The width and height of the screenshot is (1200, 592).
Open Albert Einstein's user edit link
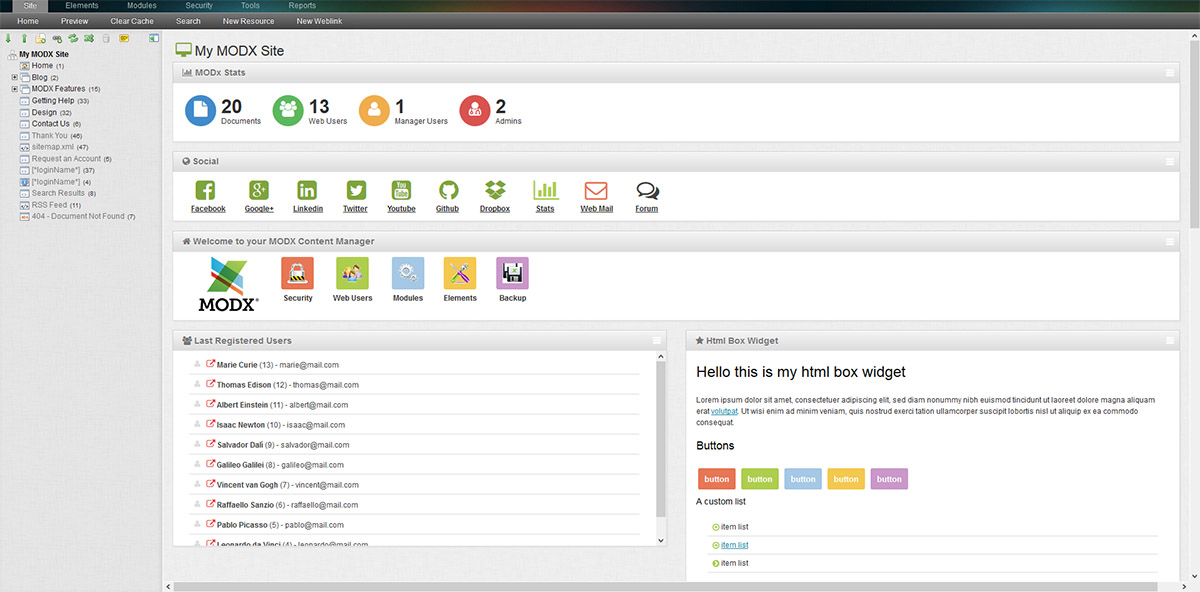(210, 405)
